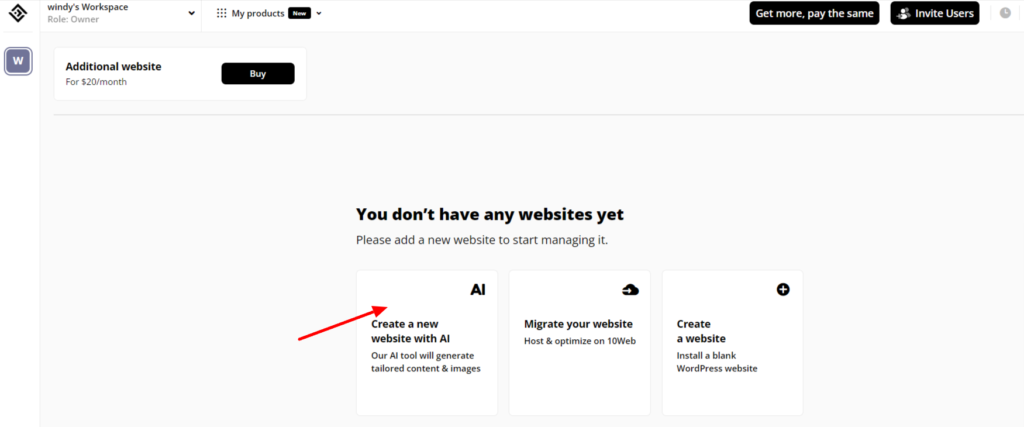1024x427 pixels.
Task: Select Migrate your website card
Action: tap(580, 343)
